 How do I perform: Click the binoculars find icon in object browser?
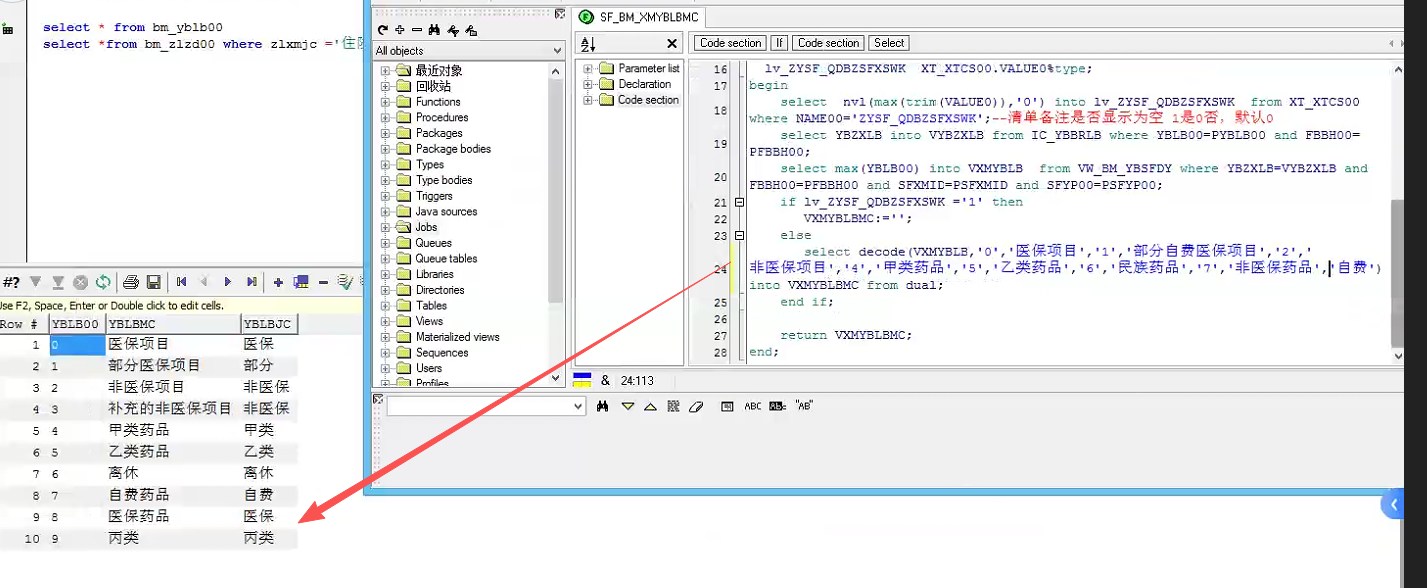coord(436,30)
